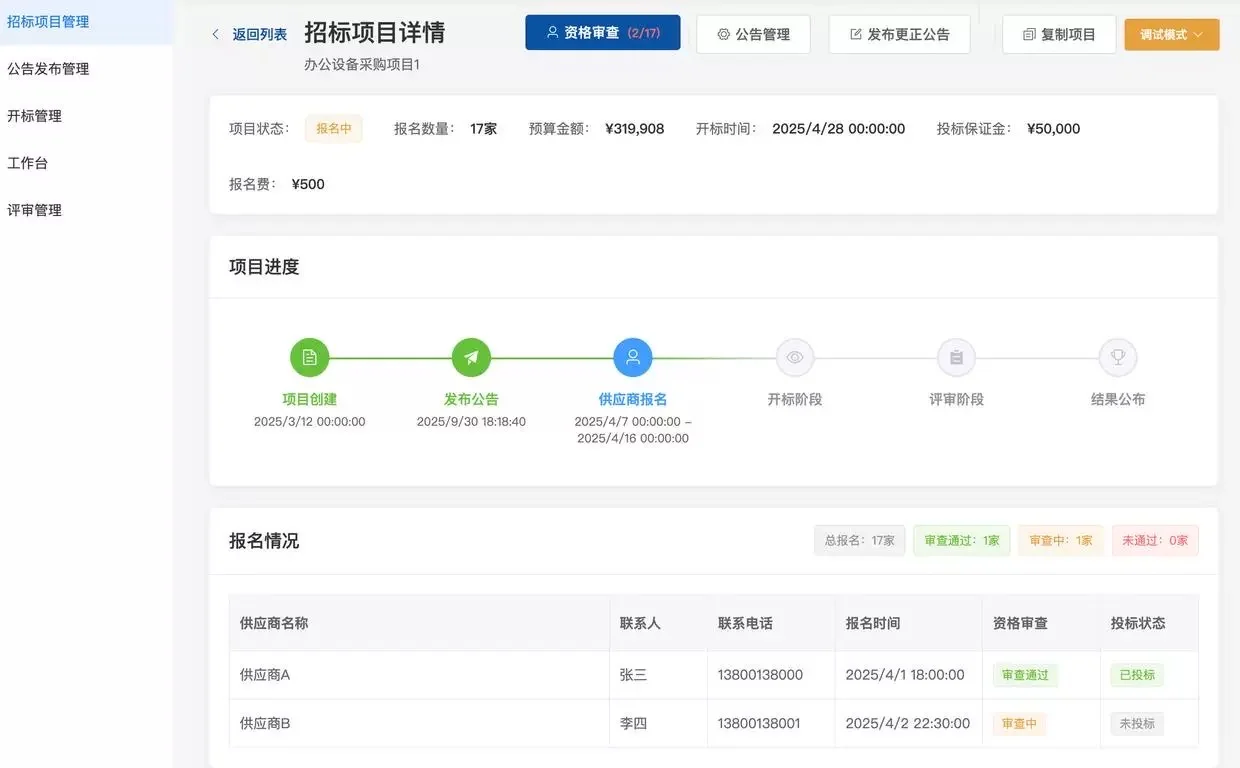Click the 发布公告 publish announcement step icon
The image size is (1240, 768).
471,357
